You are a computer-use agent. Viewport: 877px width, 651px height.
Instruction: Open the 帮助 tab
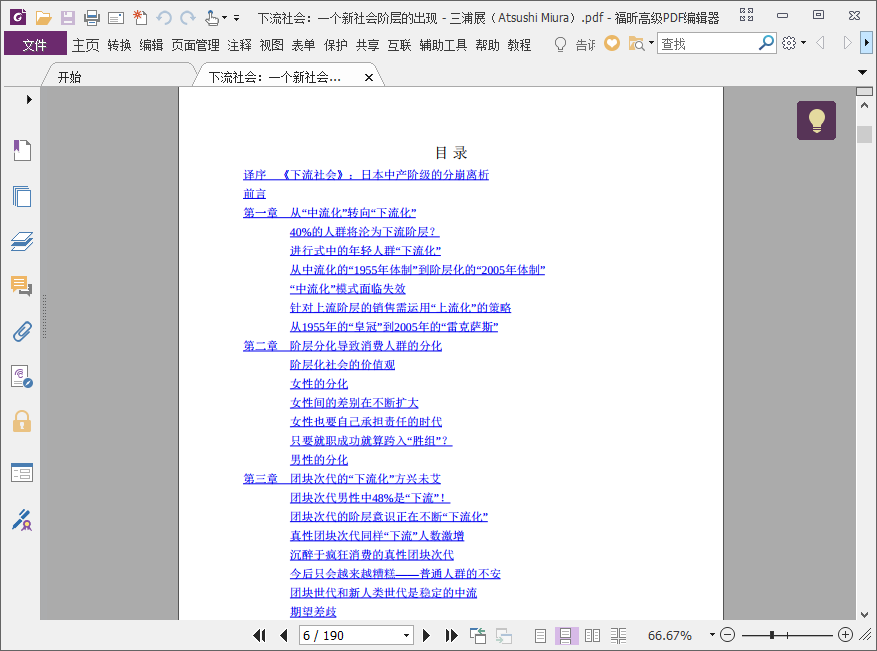pos(487,45)
